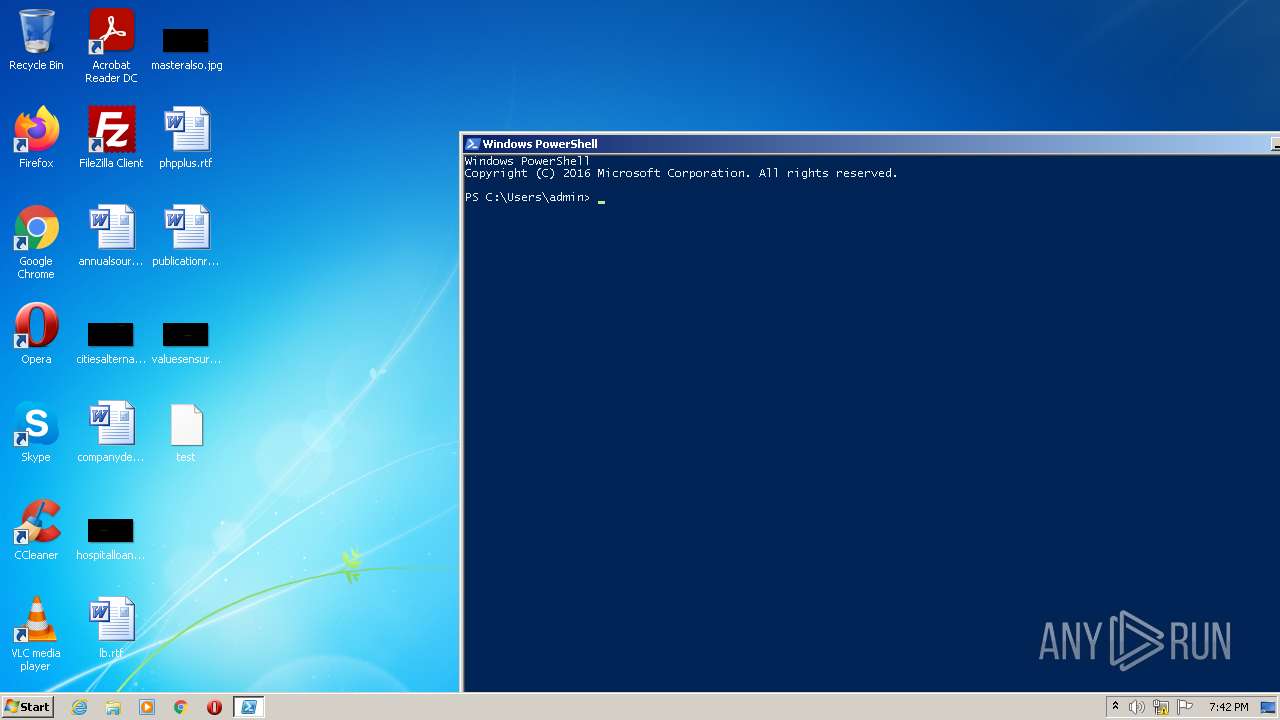Launch Windows Media Player from taskbar

click(x=147, y=707)
